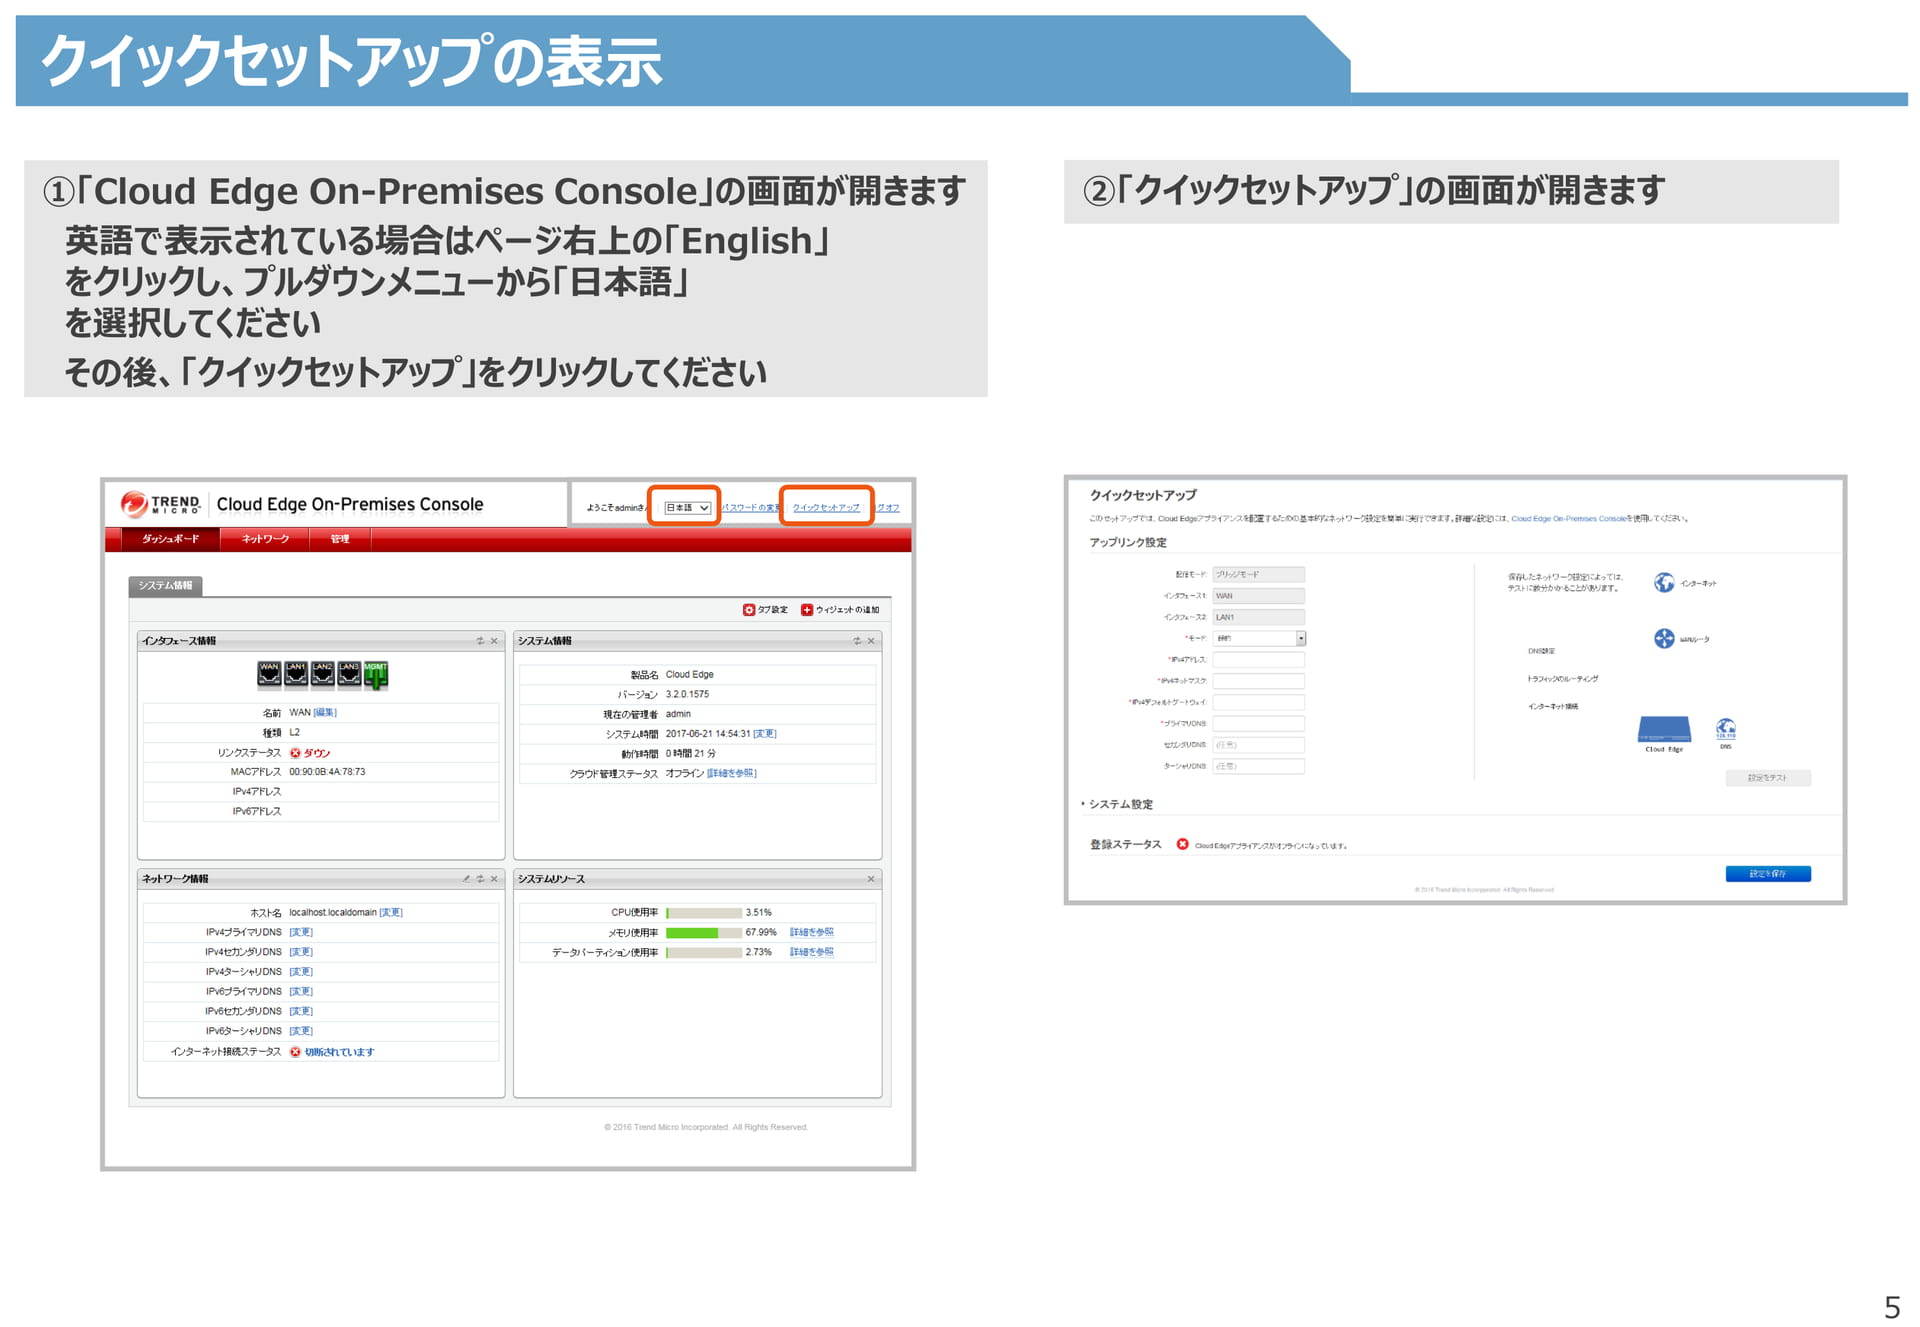
Task: Click the プライマリDNS input field
Action: click(x=1259, y=724)
